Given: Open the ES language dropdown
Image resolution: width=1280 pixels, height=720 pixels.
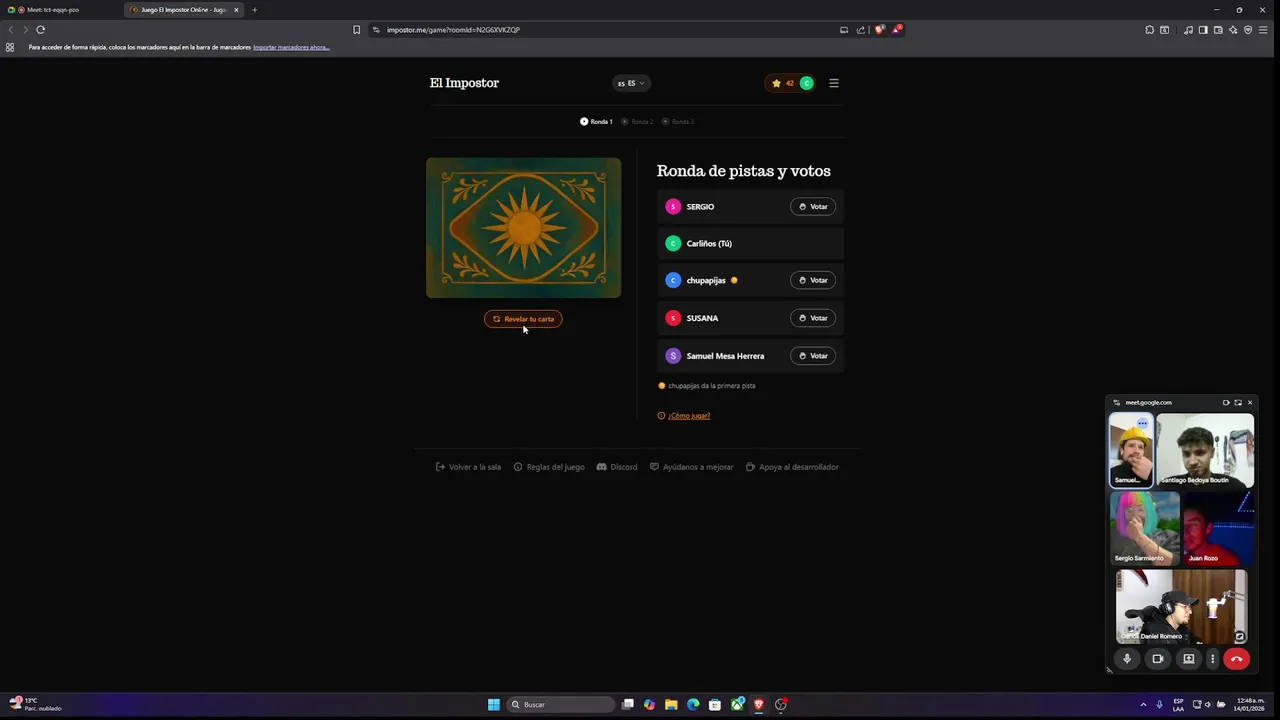Looking at the screenshot, I should [631, 83].
